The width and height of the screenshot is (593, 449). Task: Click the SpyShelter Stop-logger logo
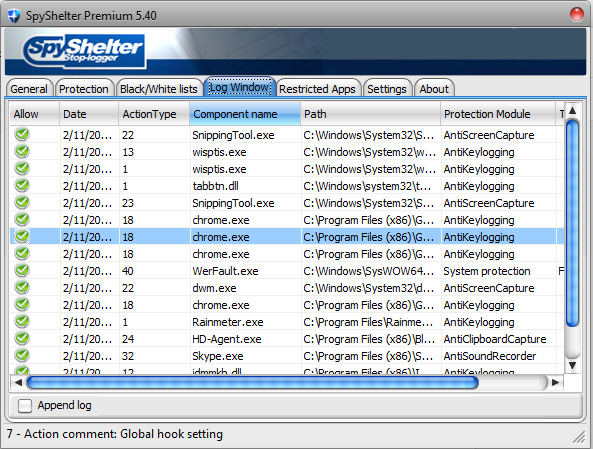(x=84, y=51)
